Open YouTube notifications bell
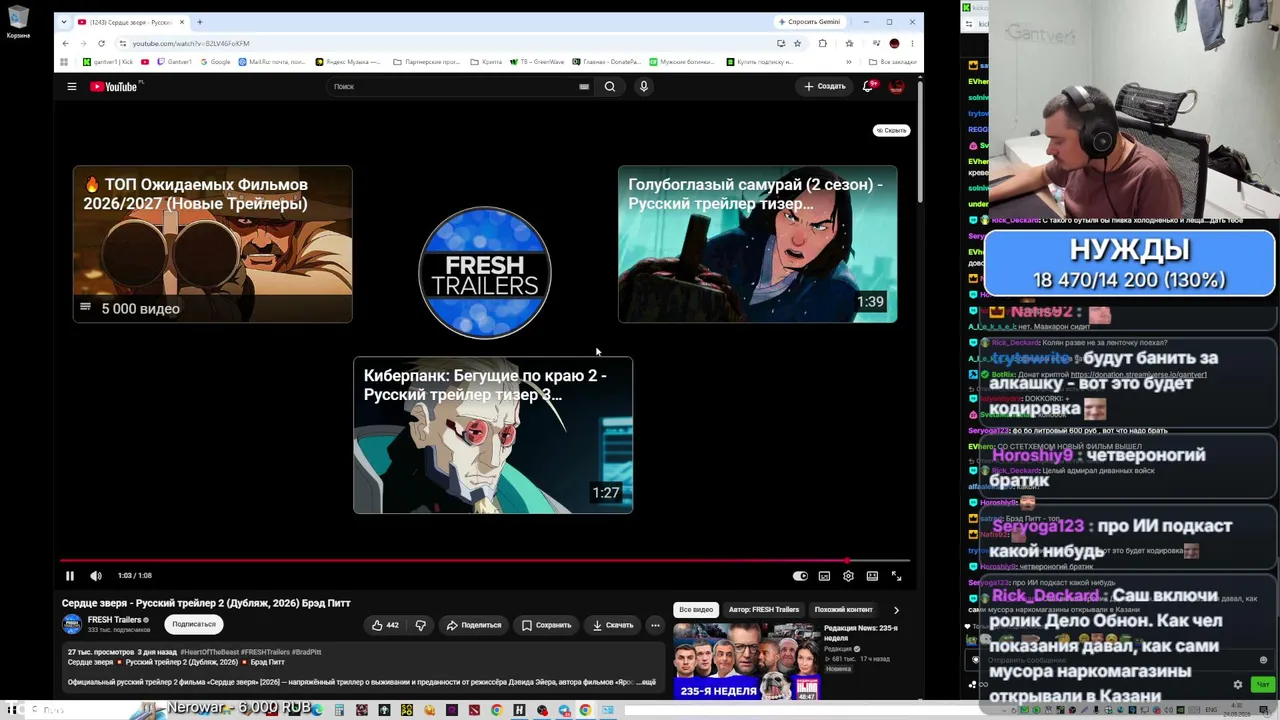Image resolution: width=1280 pixels, height=720 pixels. coord(869,87)
